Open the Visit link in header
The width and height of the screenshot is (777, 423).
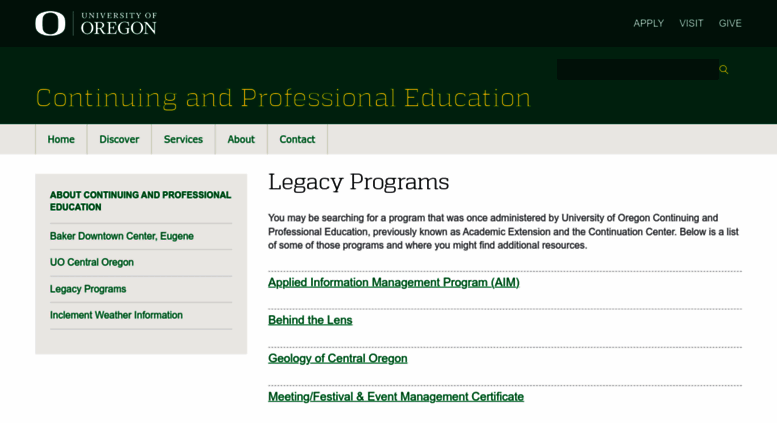point(691,23)
